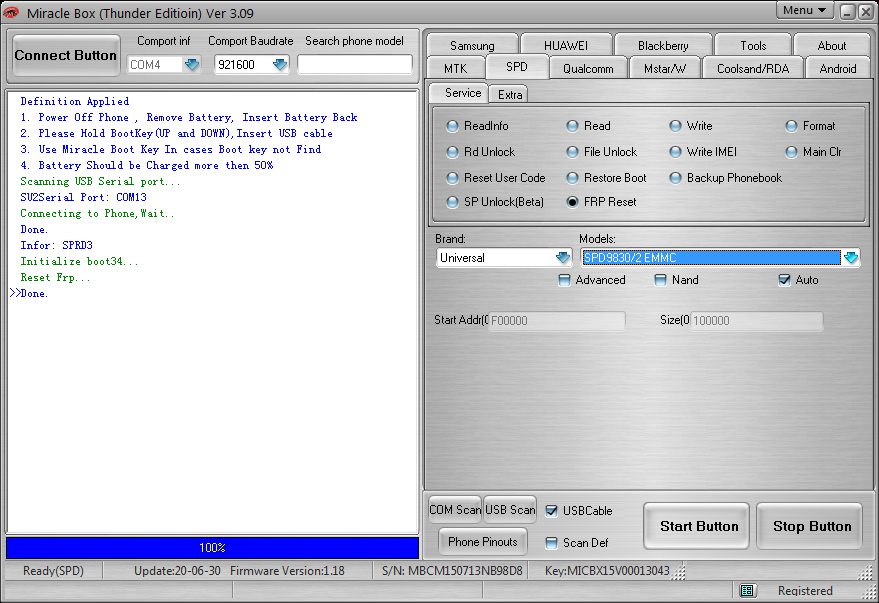Select the SPD tab
This screenshot has height=603, width=879.
coord(516,67)
